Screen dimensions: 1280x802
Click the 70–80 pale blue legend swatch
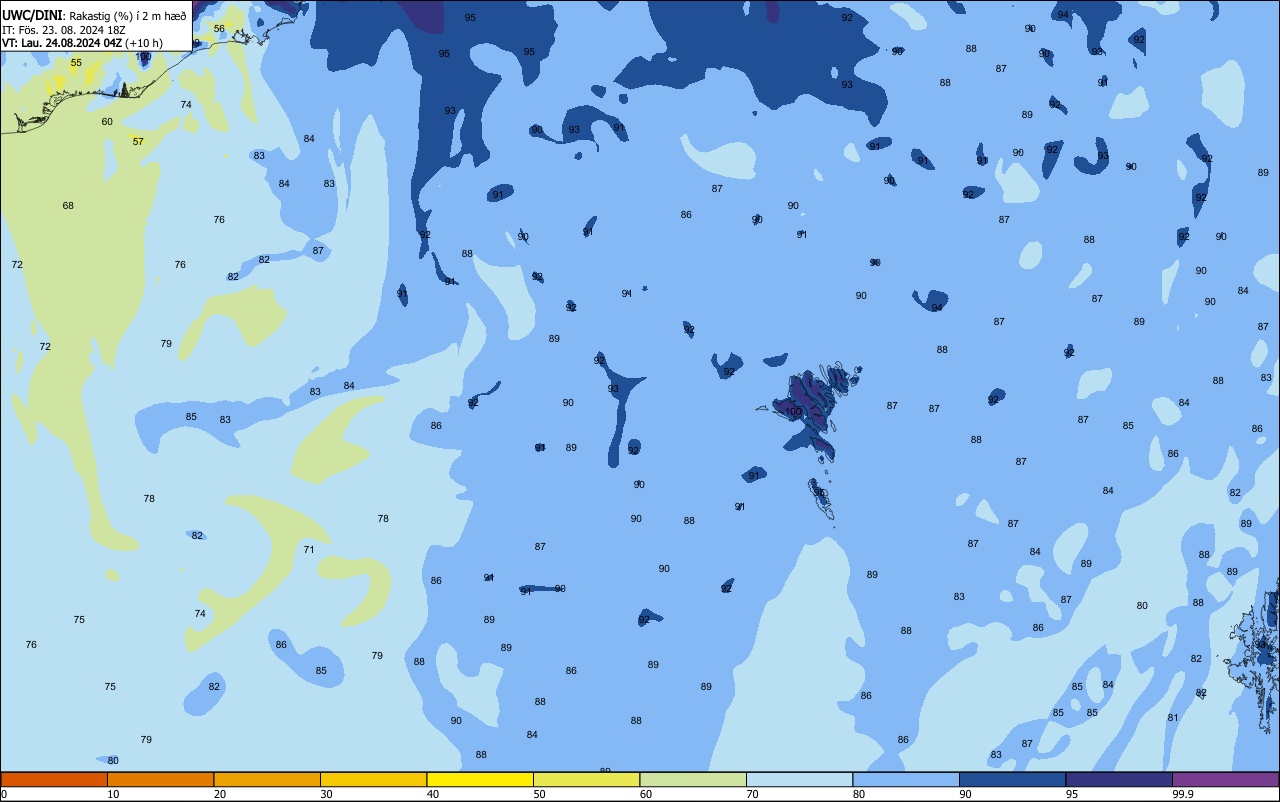click(799, 779)
